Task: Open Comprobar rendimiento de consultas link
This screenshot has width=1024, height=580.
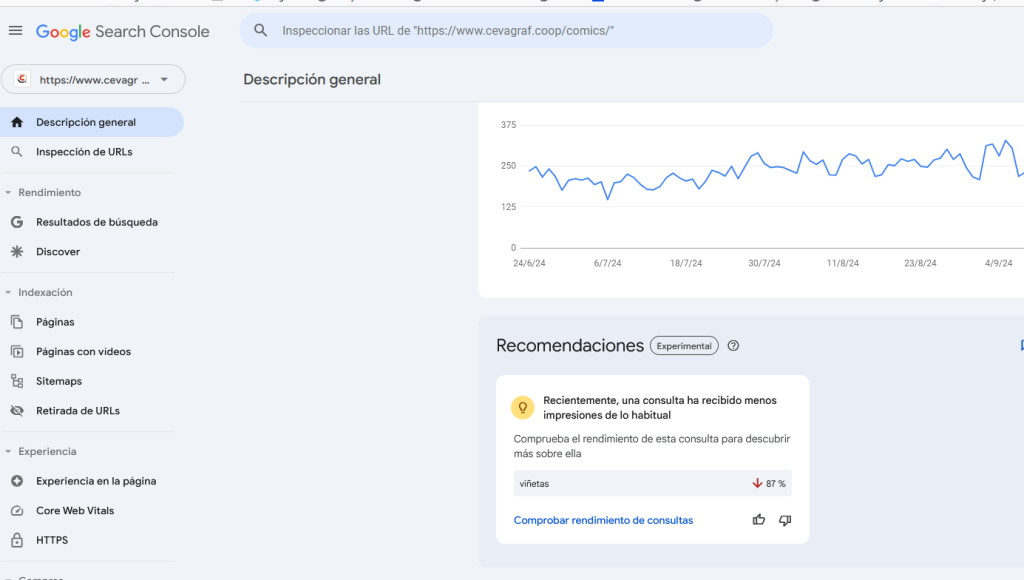Action: click(x=603, y=520)
